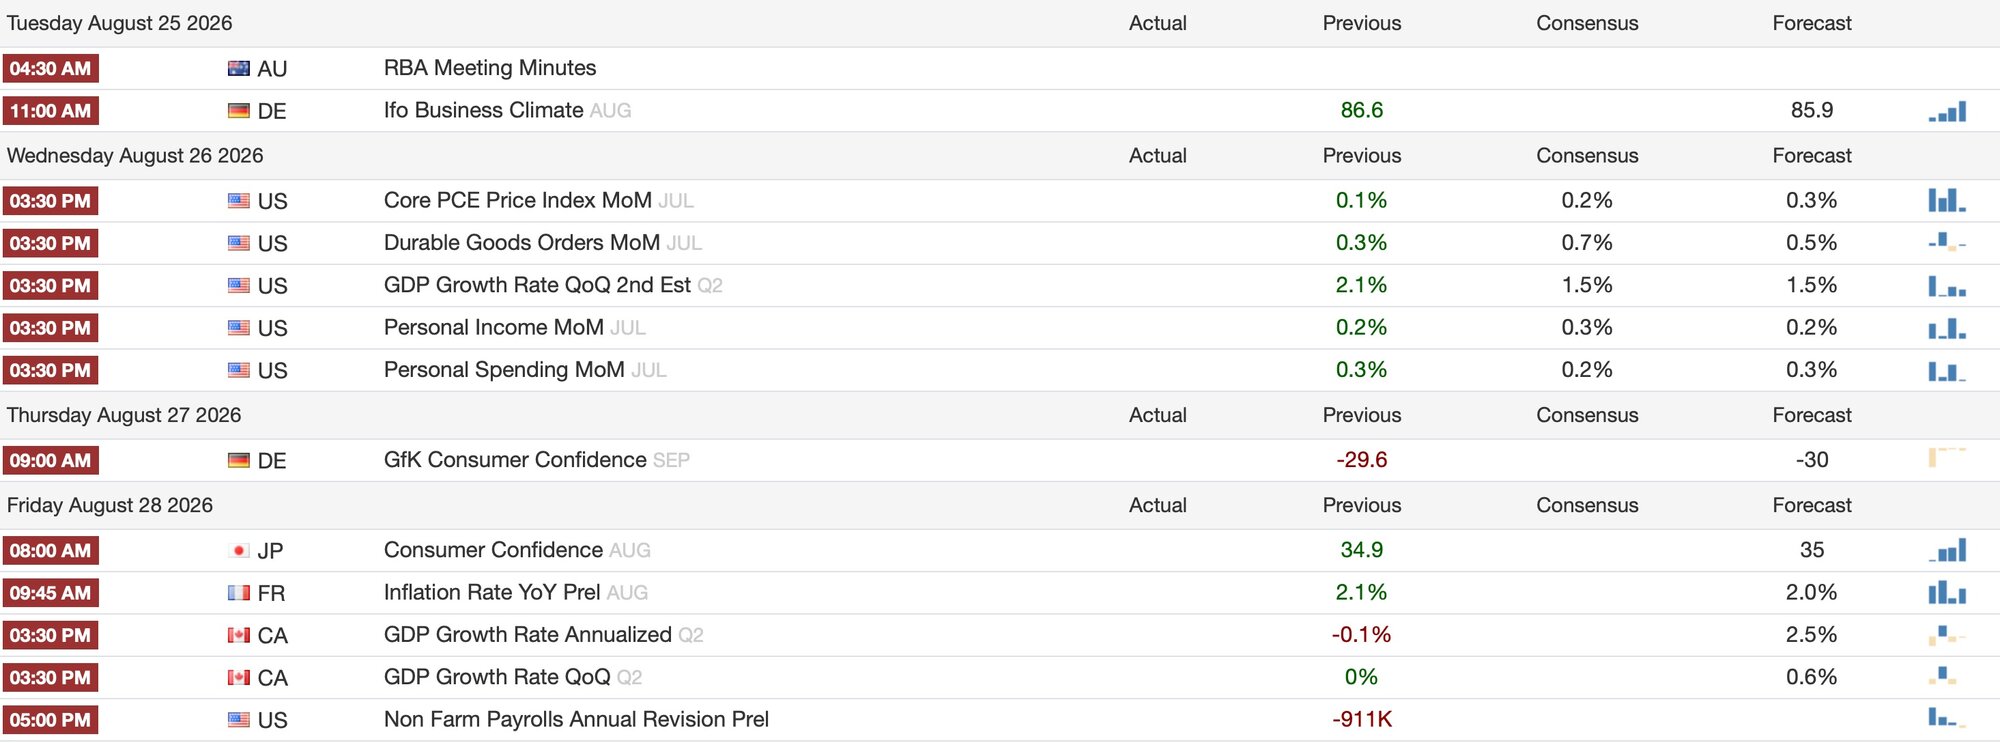The height and width of the screenshot is (743, 2000).
Task: Open the GfK Consumer Confidence chart icon
Action: [x=1947, y=458]
